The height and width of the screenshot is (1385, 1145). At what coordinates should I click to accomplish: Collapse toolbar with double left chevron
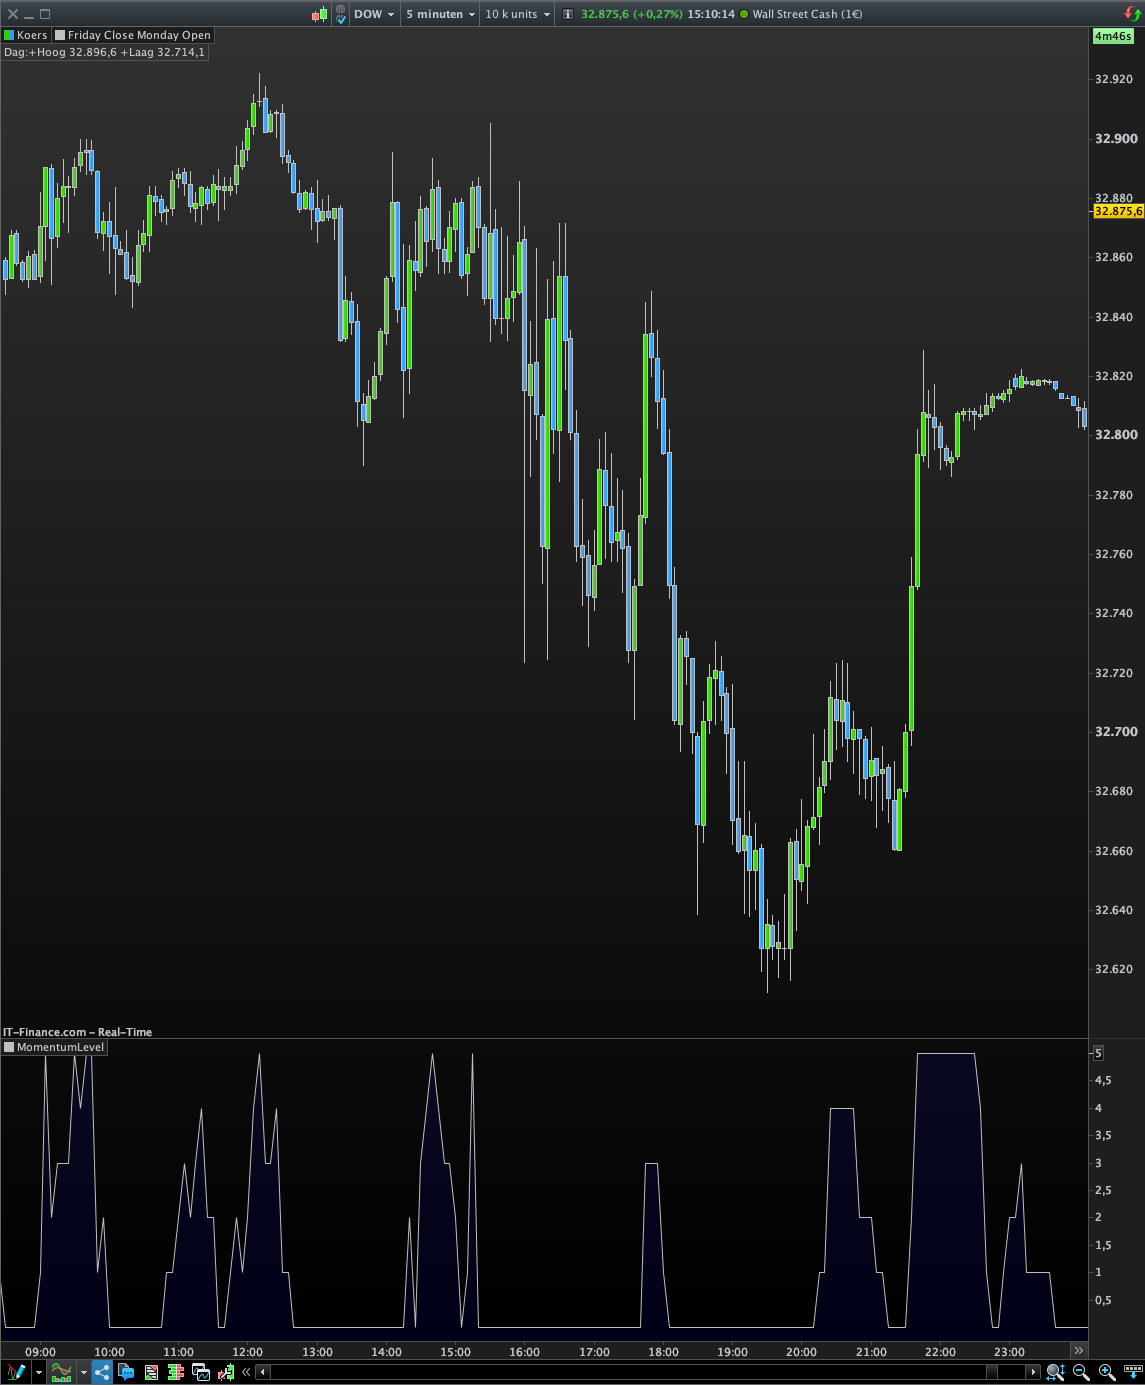[x=246, y=1372]
